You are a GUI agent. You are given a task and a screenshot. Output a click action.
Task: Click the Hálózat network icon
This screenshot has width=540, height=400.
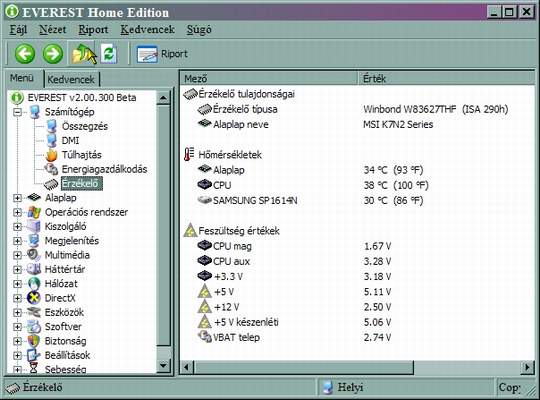click(34, 284)
